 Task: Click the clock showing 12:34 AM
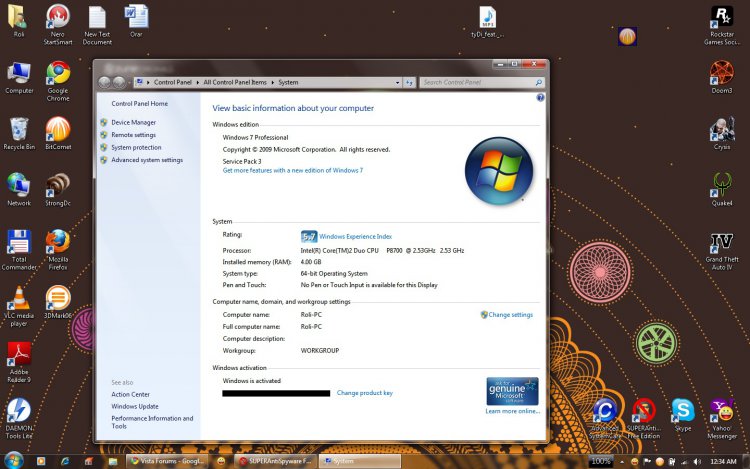tap(723, 461)
